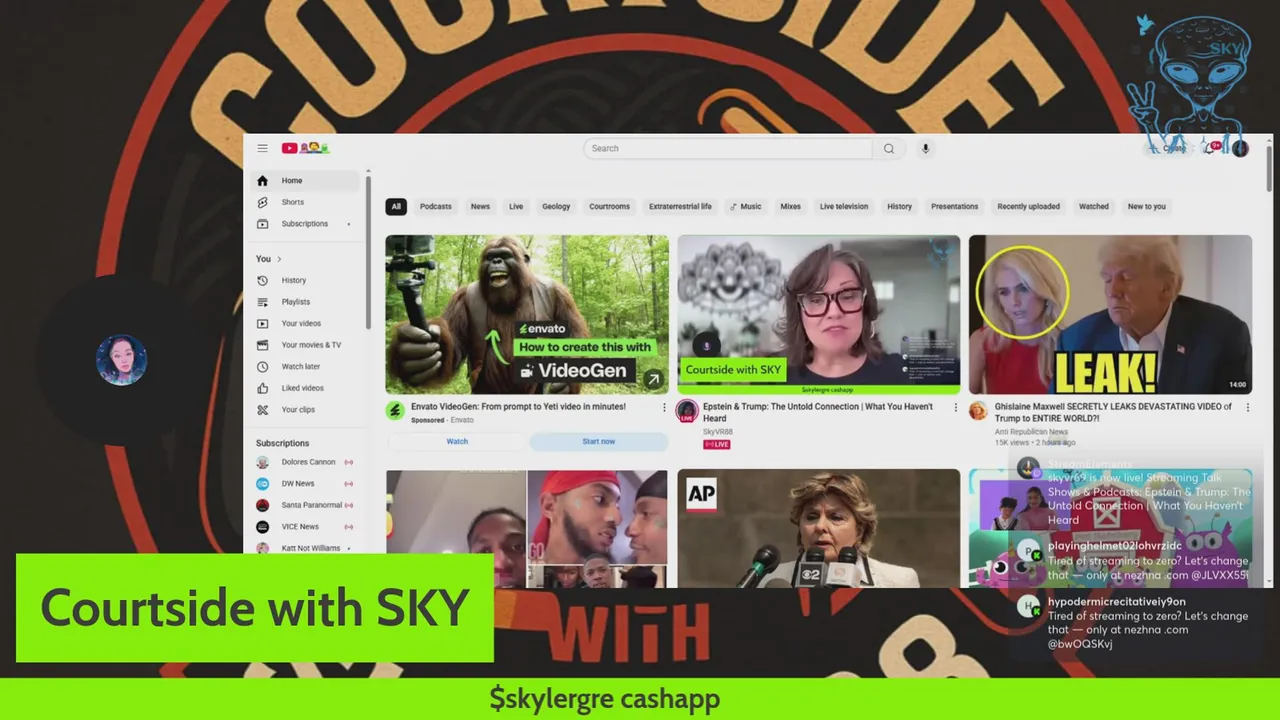Click the YouTube logo
The width and height of the screenshot is (1280, 720).
[306, 148]
